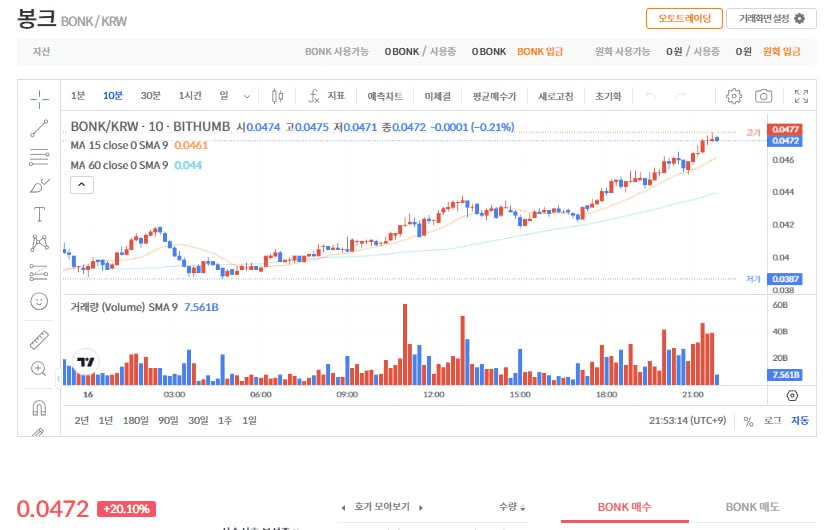The width and height of the screenshot is (833, 530).
Task: Select the 1시간 interval
Action: tap(190, 96)
